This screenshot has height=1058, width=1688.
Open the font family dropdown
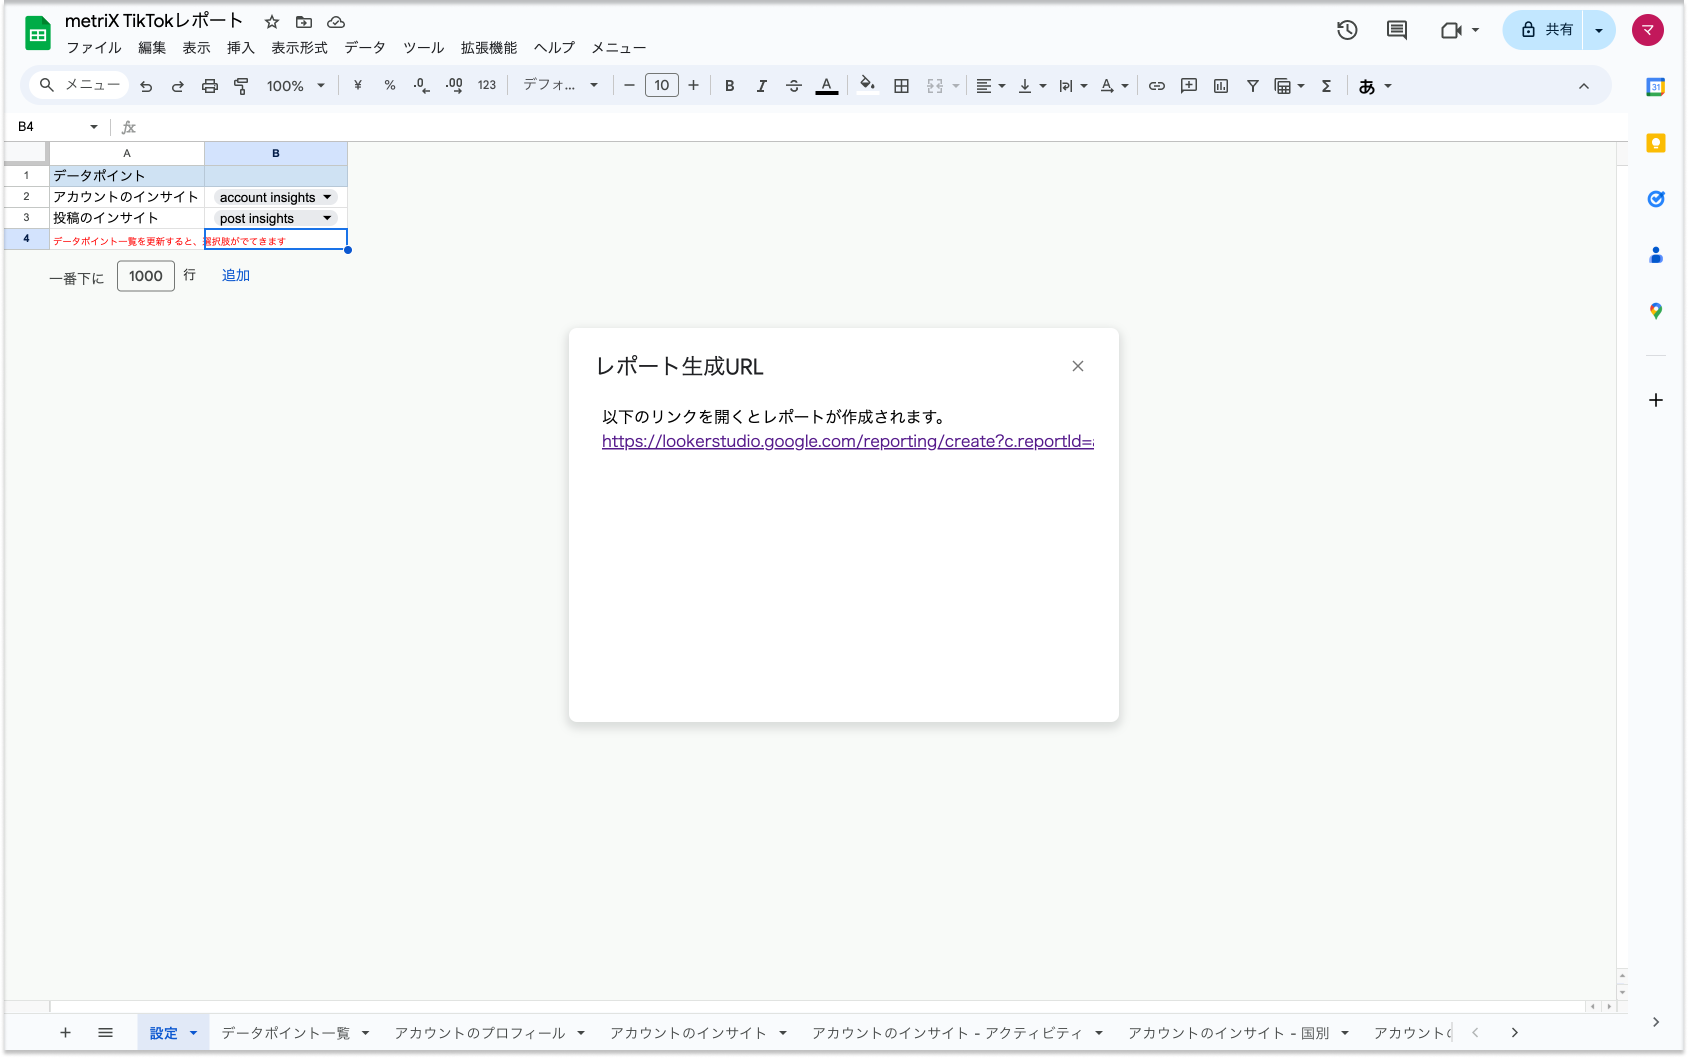click(x=561, y=86)
